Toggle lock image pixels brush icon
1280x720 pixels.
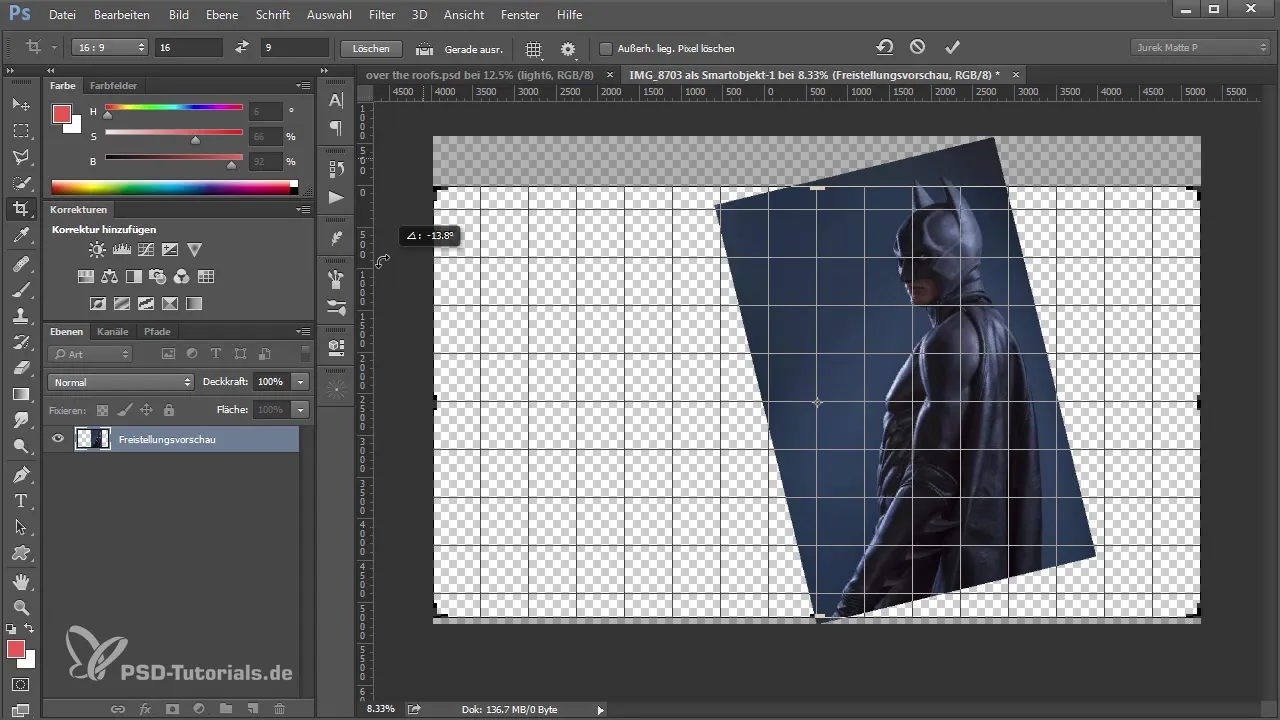124,410
